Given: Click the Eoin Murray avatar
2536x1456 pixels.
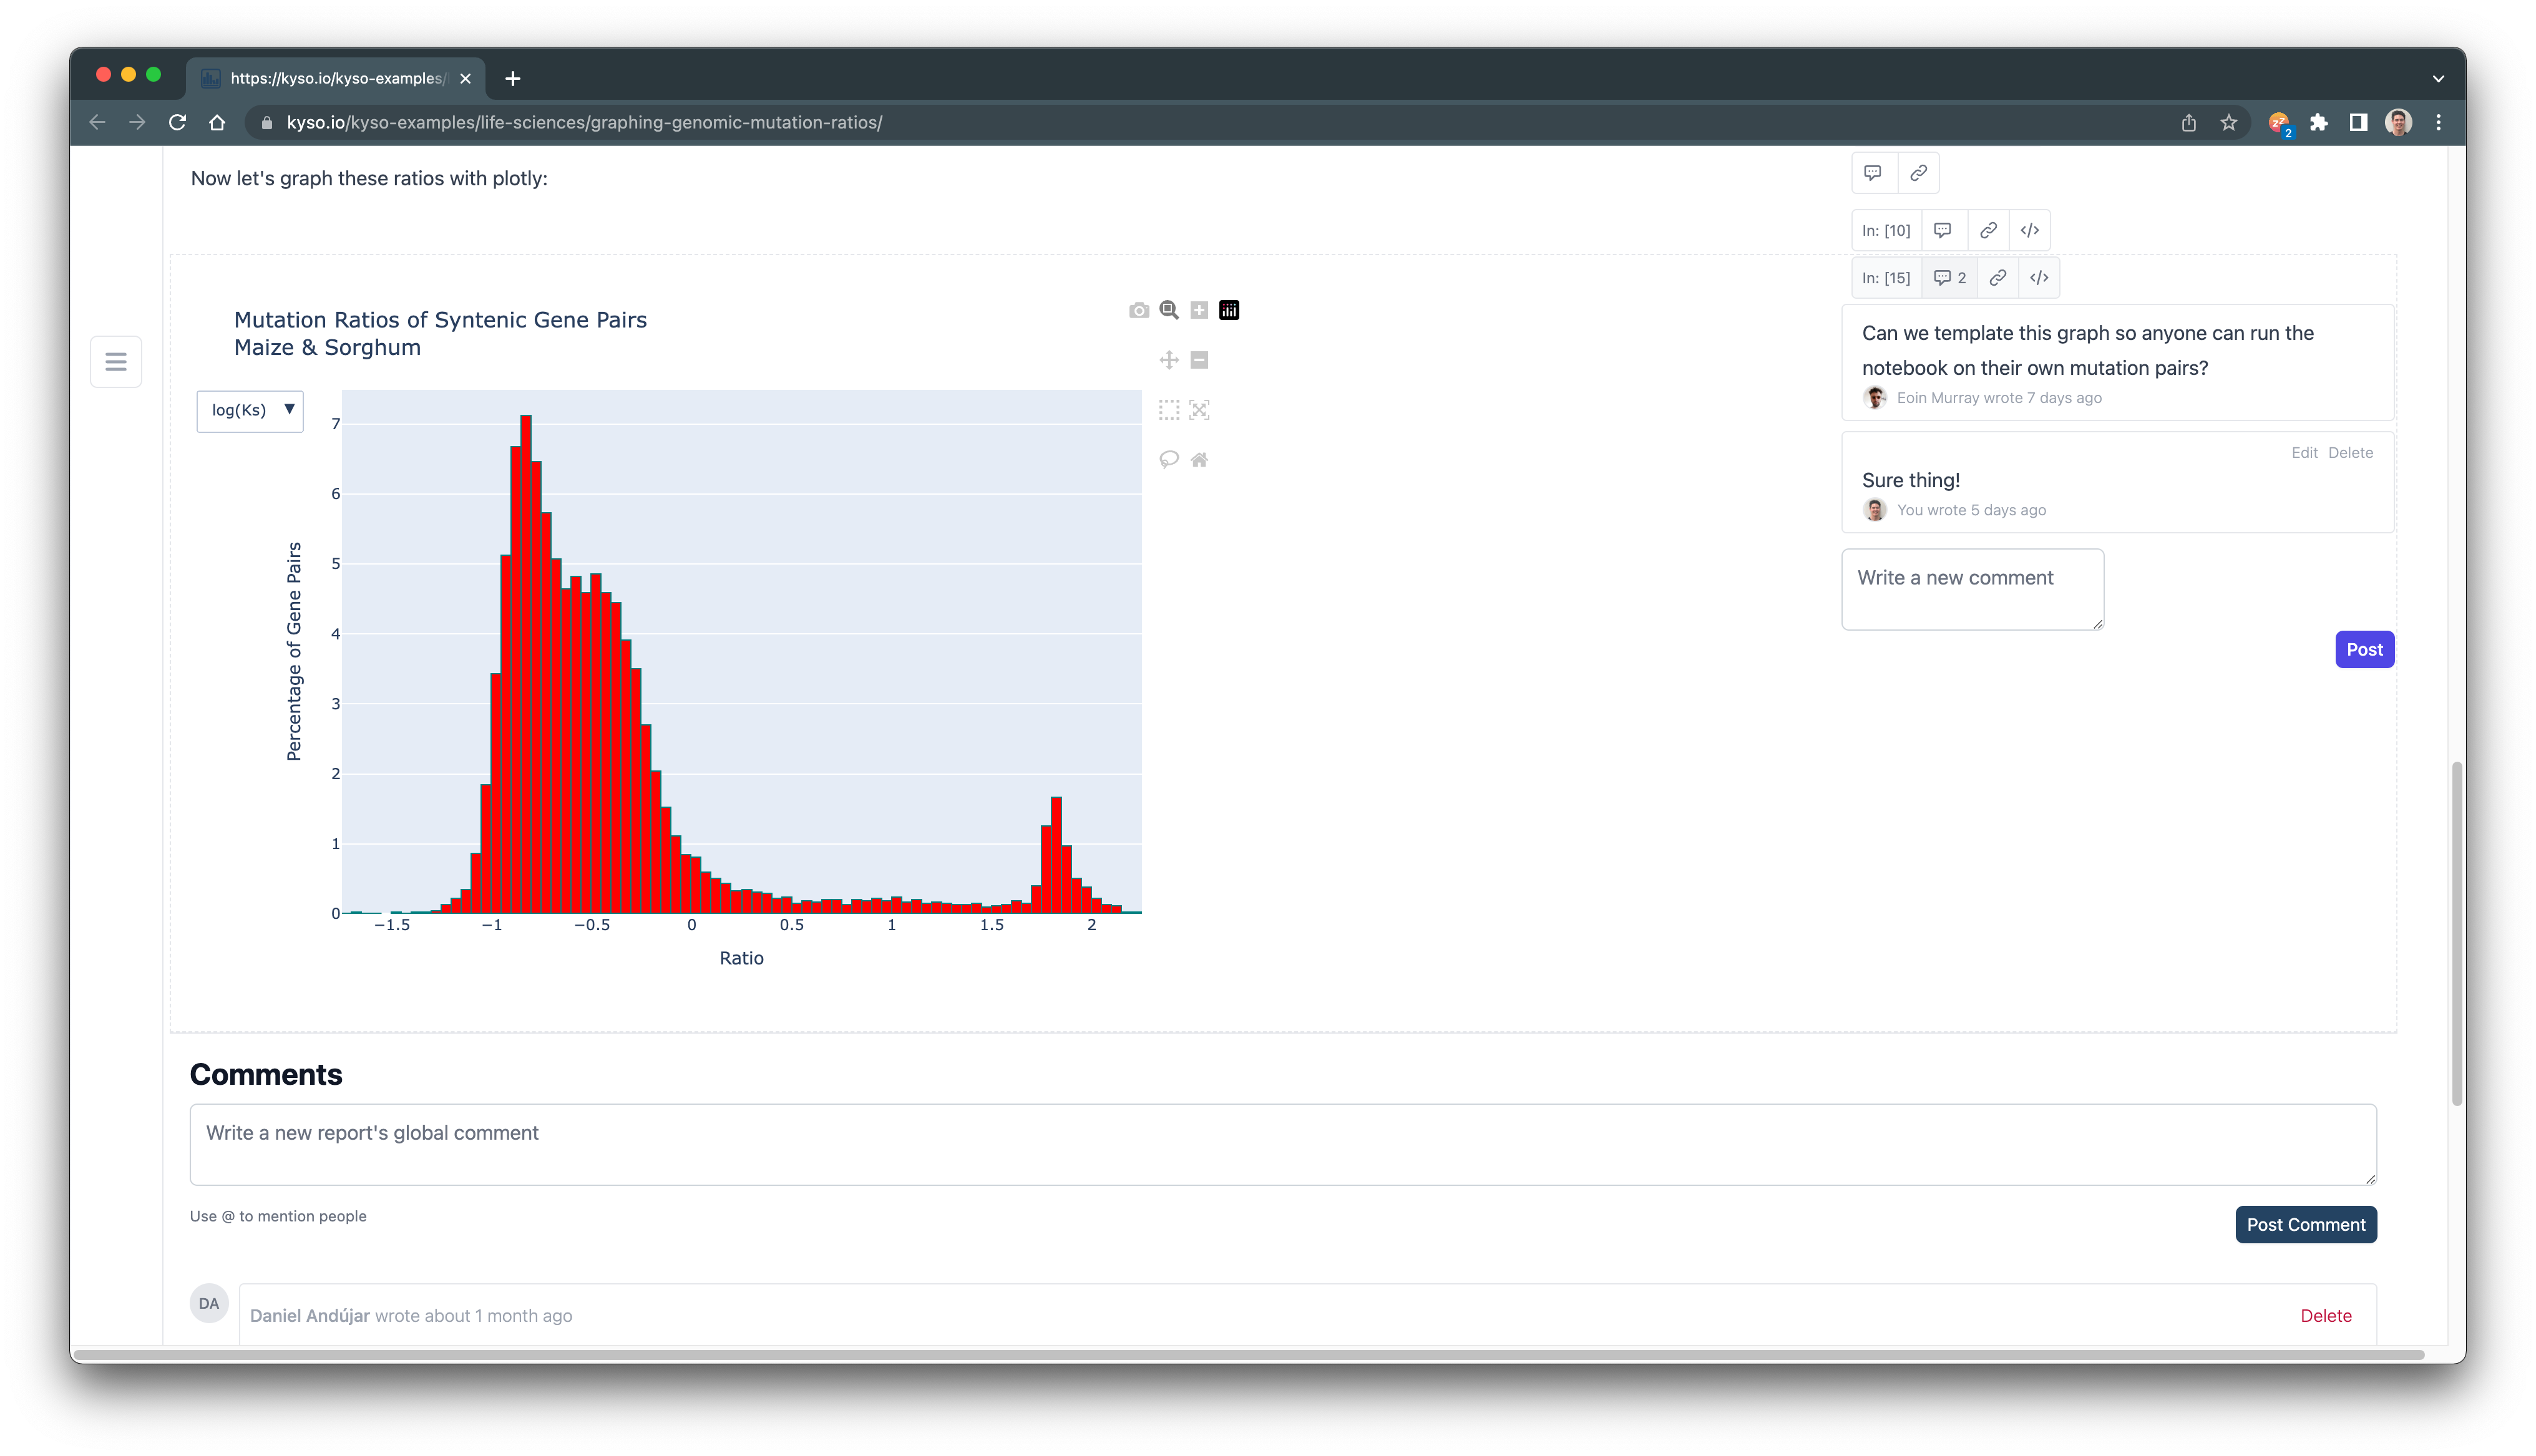Looking at the screenshot, I should pos(1875,398).
